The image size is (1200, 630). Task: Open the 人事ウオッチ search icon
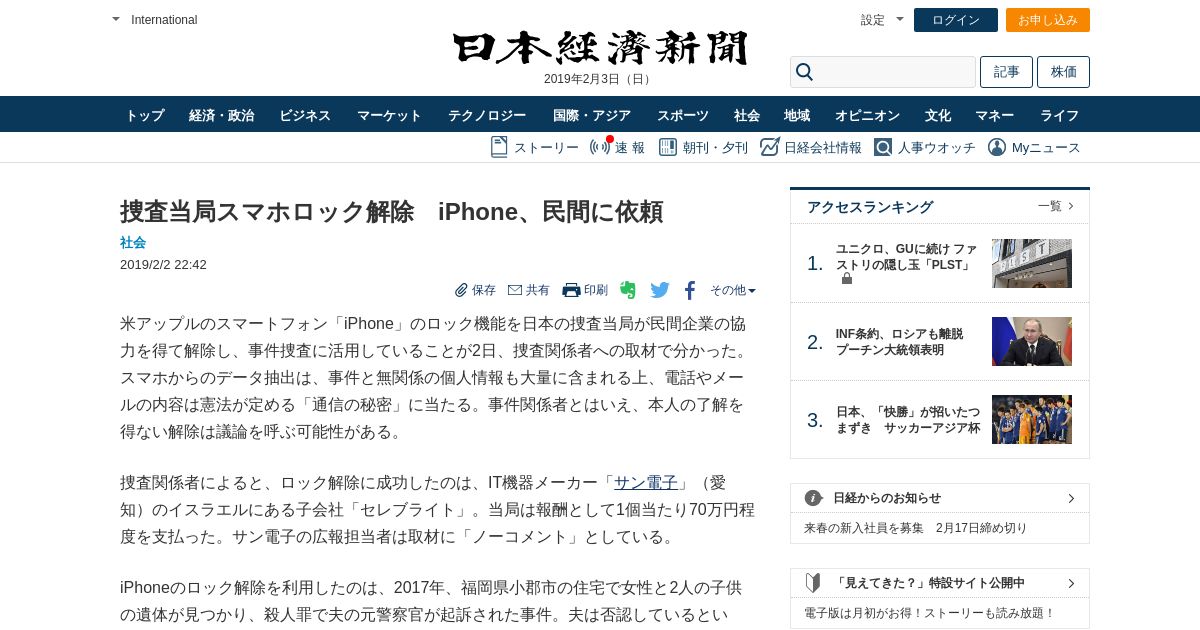pyautogui.click(x=882, y=147)
